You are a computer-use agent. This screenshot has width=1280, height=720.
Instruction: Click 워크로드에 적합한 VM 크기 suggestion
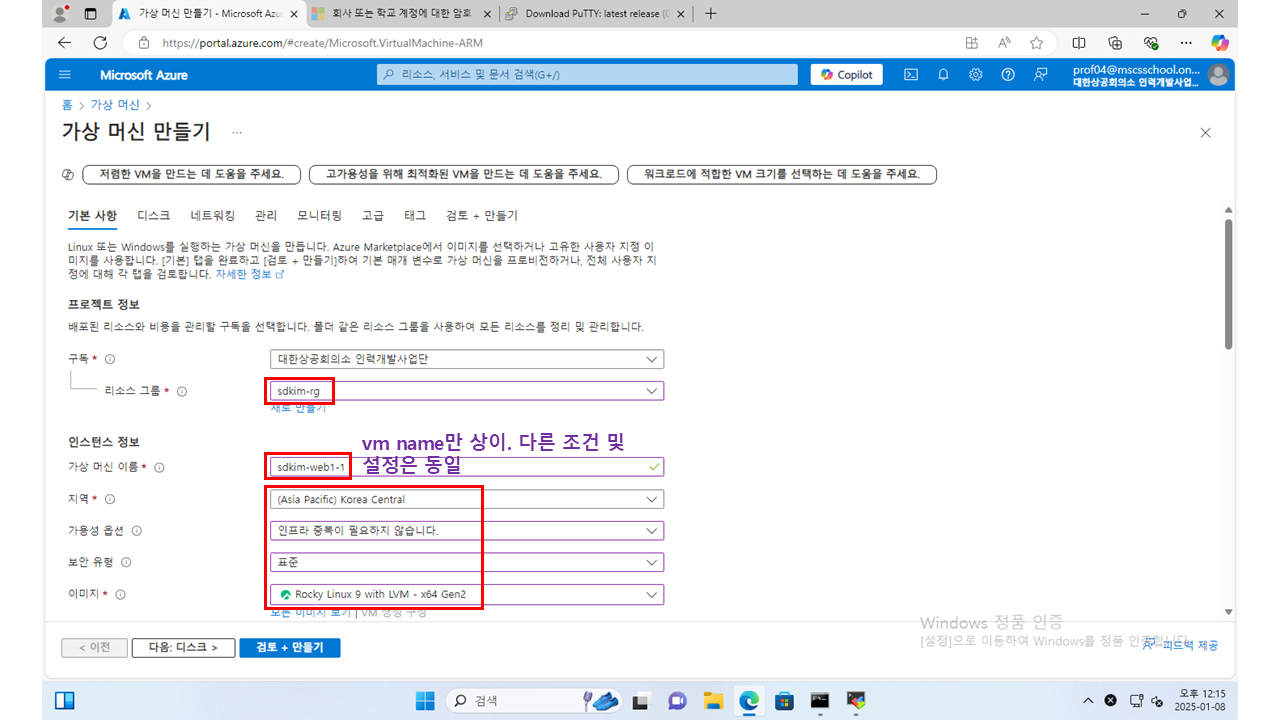pos(782,174)
